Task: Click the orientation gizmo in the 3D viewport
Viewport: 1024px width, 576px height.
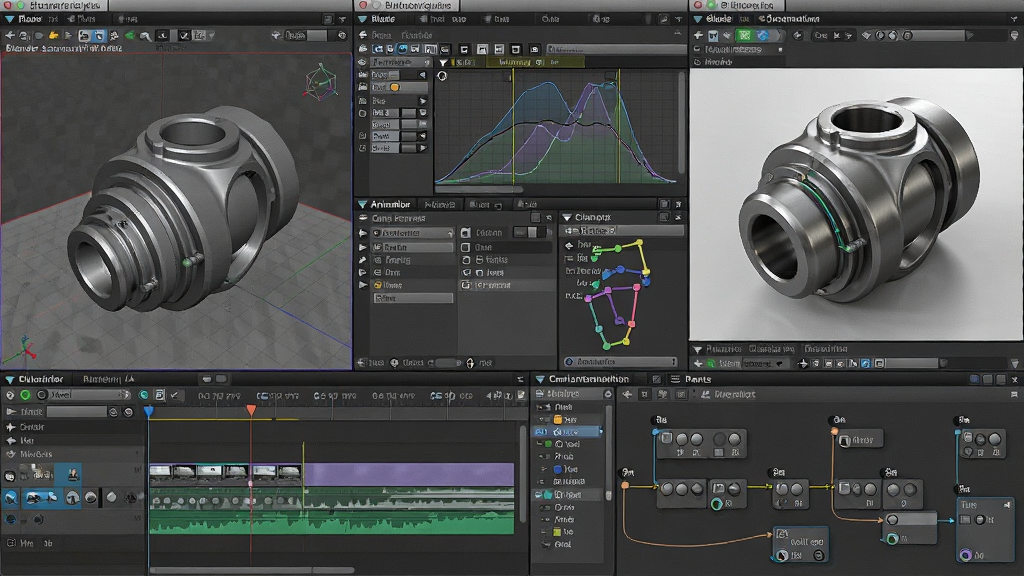Action: (321, 82)
